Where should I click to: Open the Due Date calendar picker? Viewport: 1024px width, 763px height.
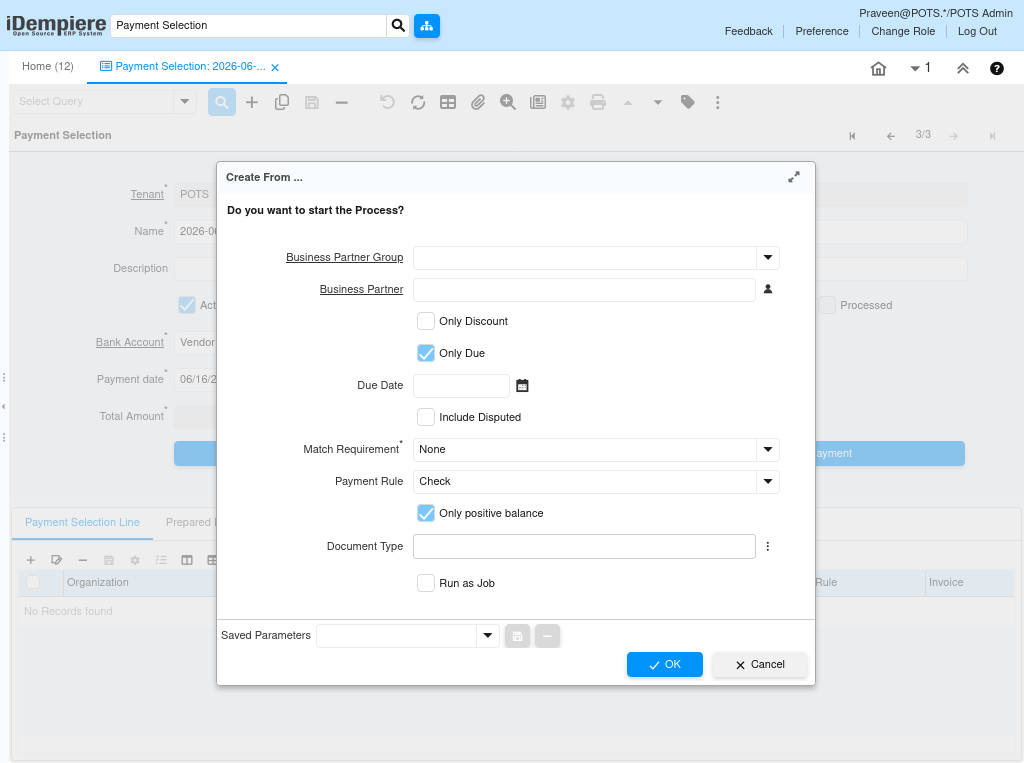[x=522, y=386]
